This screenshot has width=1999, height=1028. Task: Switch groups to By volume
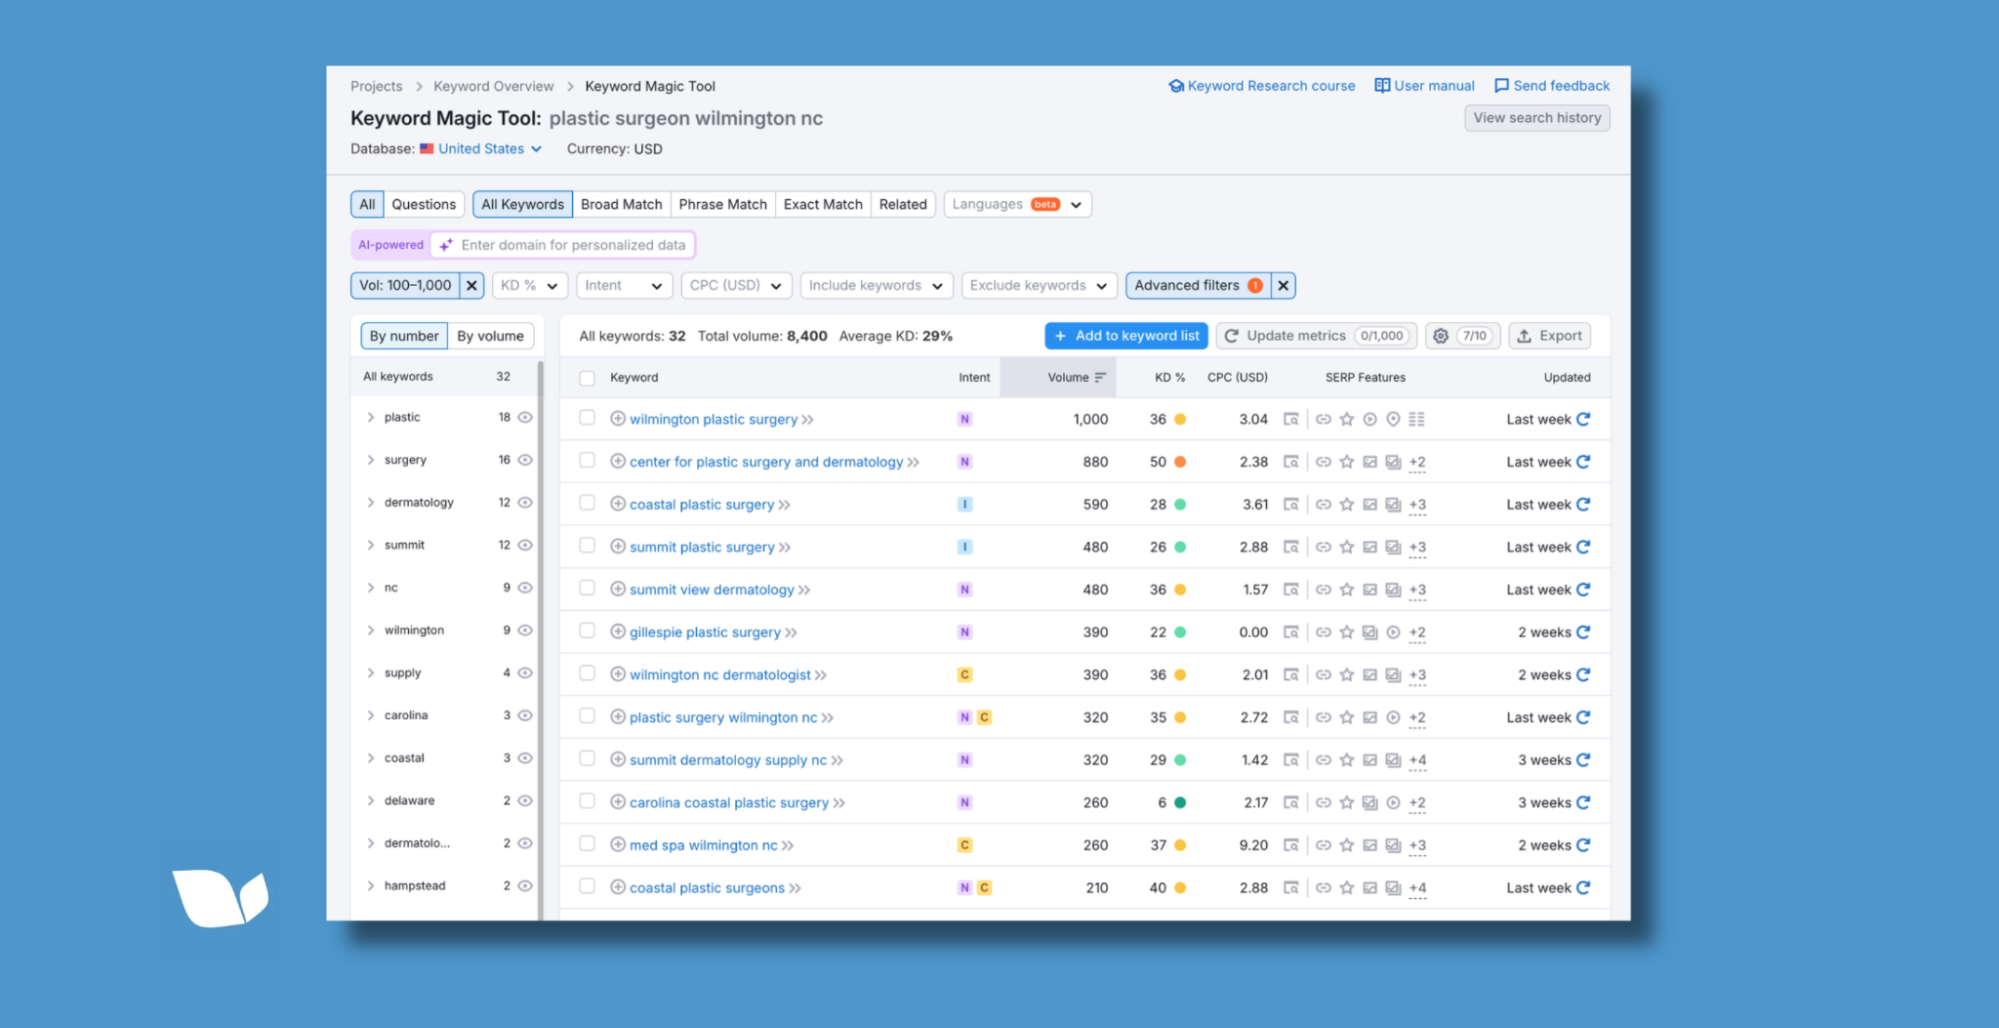(490, 336)
